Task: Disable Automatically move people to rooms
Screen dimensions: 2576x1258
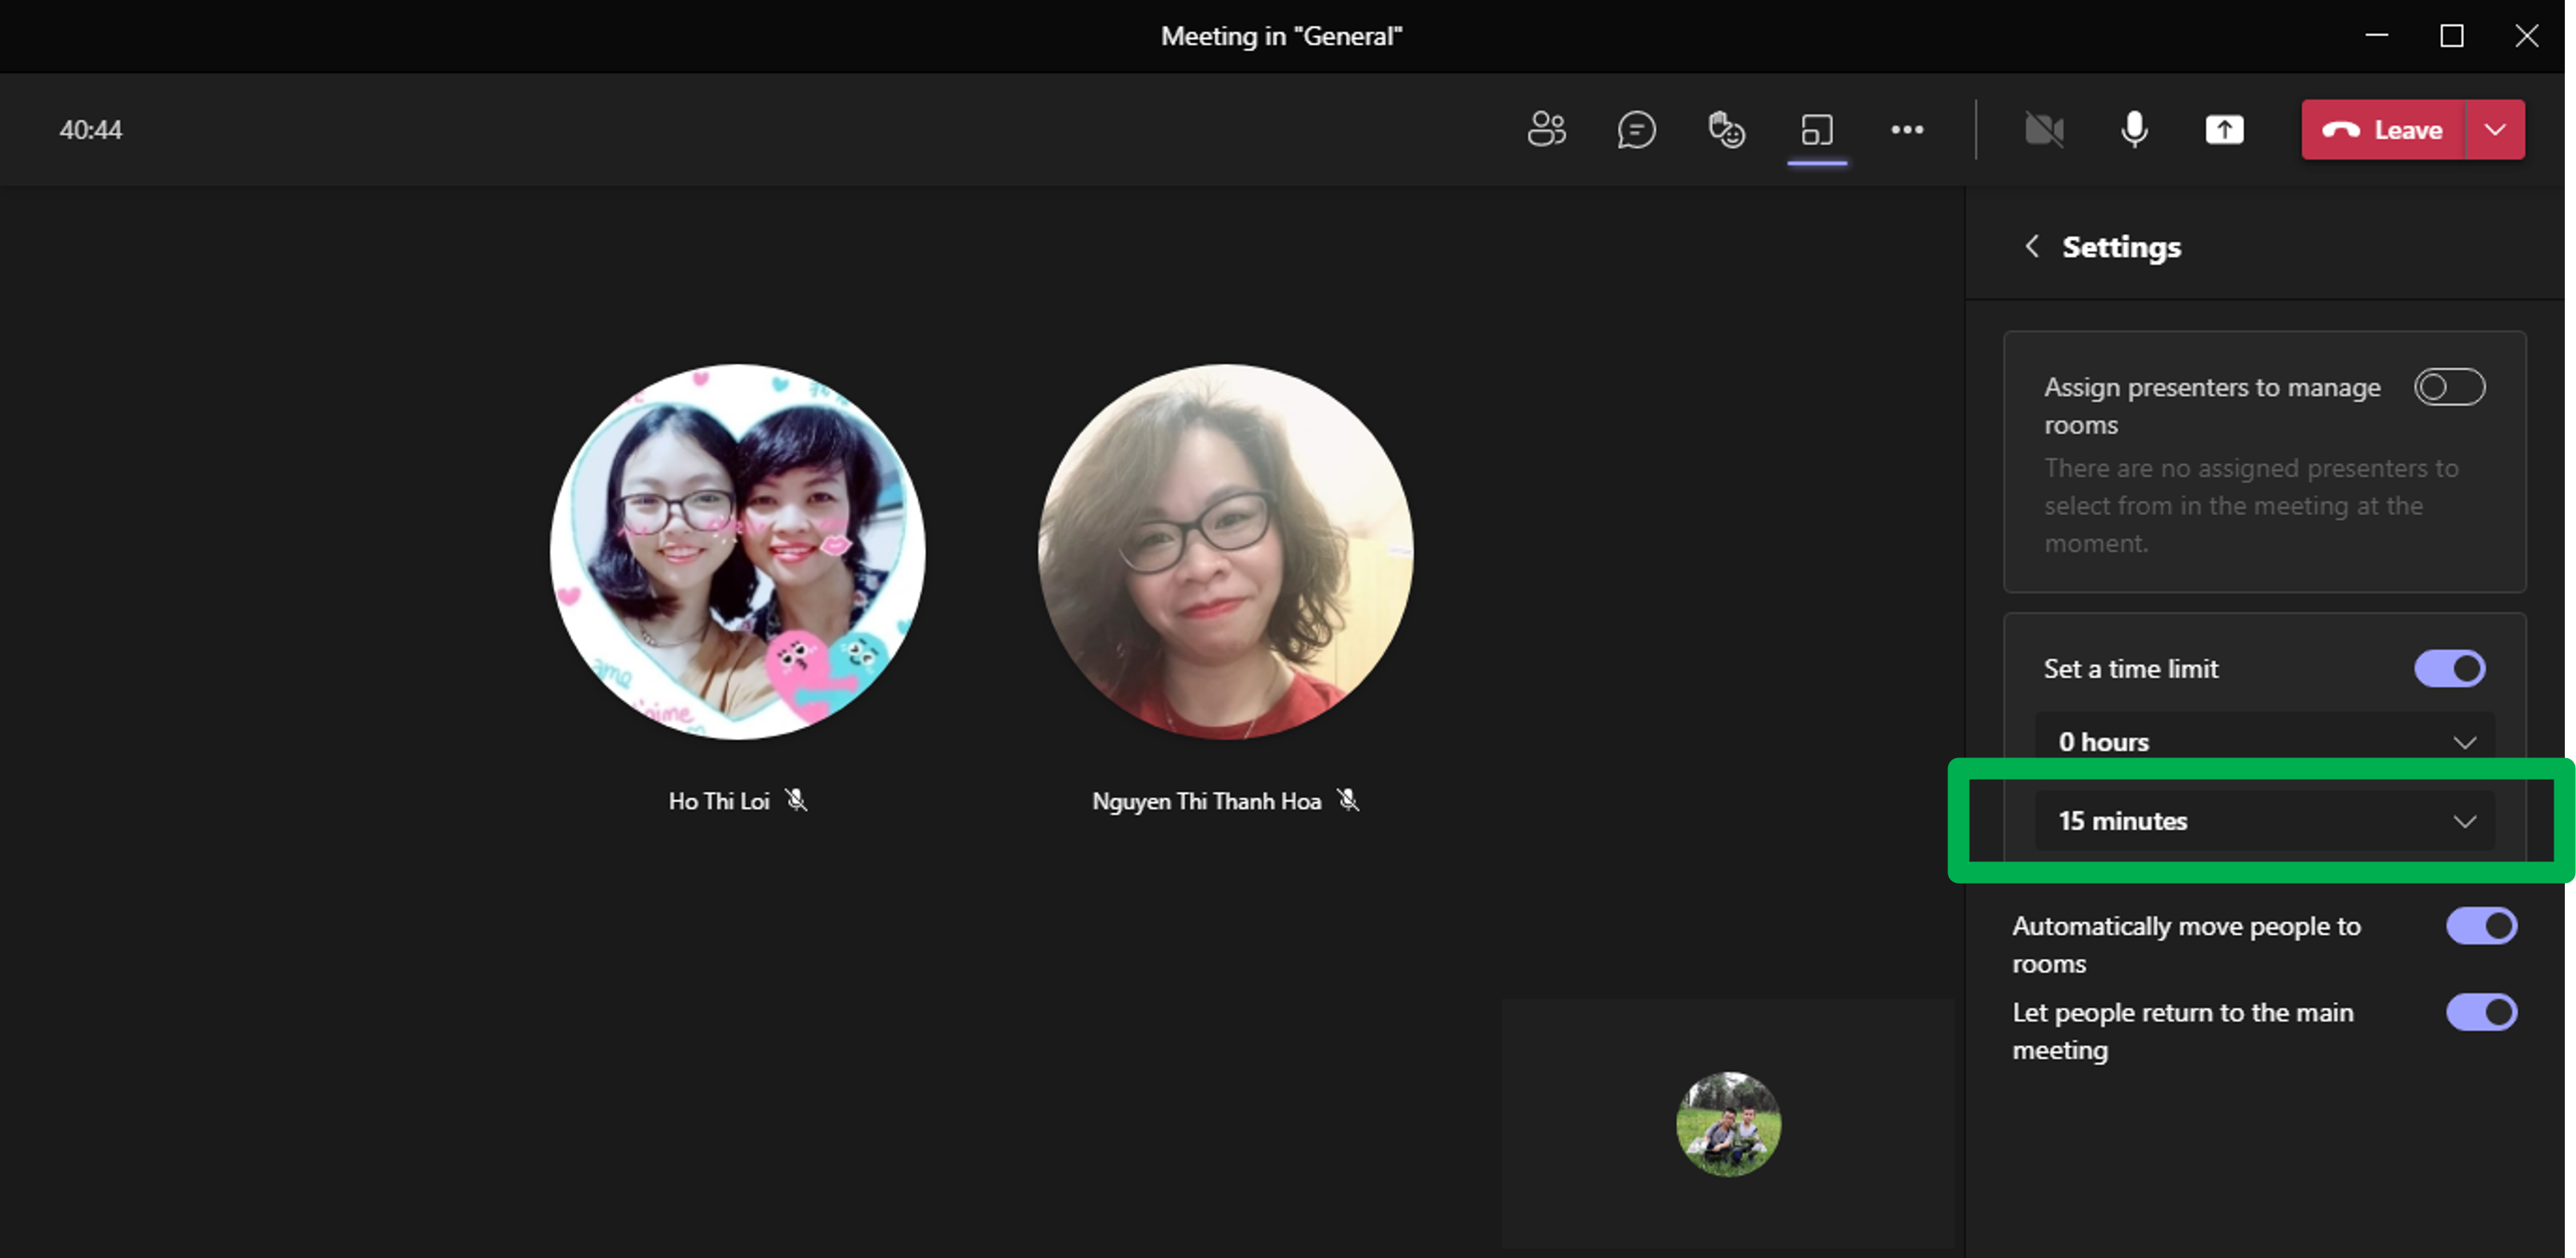Action: click(x=2480, y=926)
